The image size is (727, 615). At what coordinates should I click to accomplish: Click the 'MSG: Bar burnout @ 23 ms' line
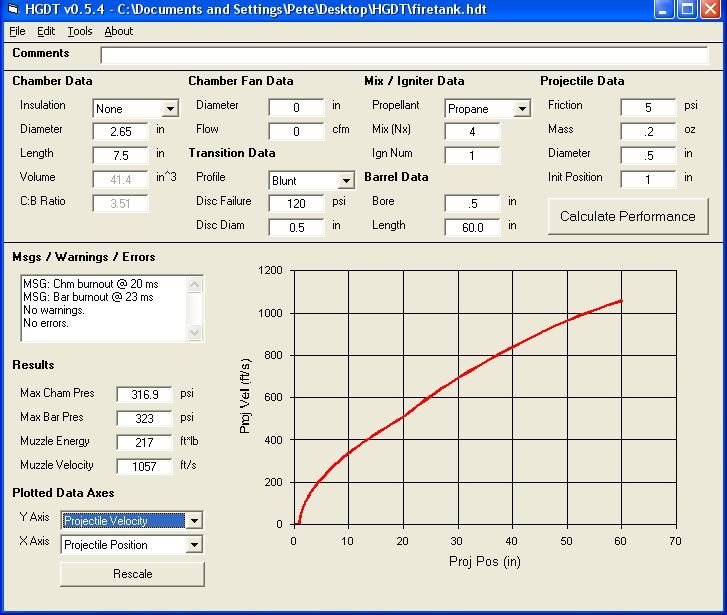[88, 297]
